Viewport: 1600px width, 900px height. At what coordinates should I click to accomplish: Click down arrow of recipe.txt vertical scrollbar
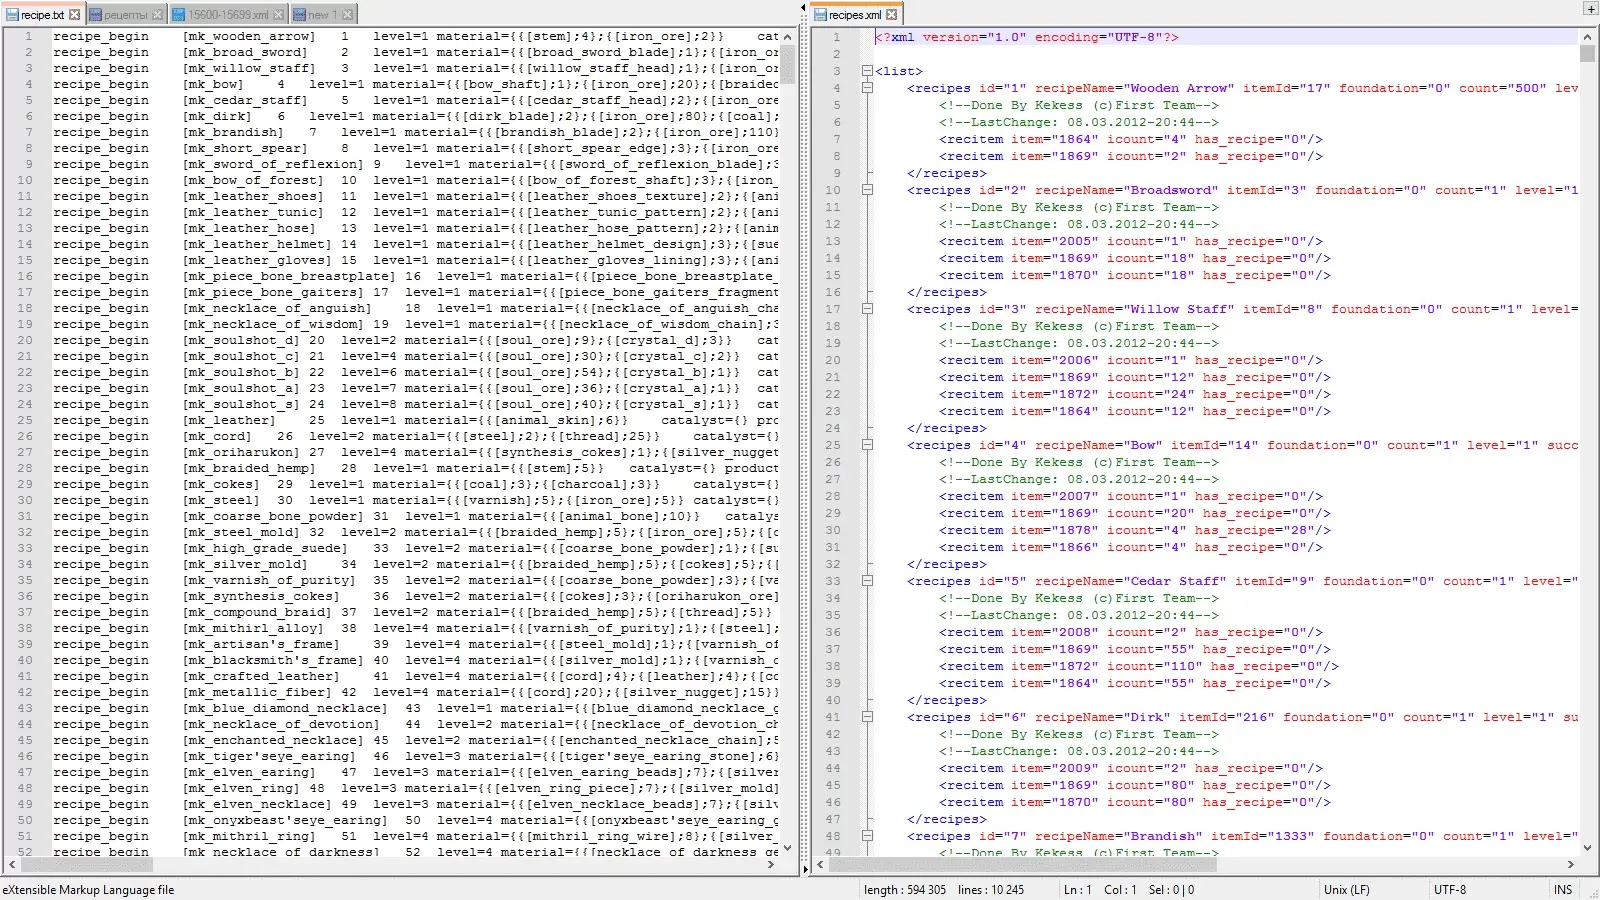788,847
